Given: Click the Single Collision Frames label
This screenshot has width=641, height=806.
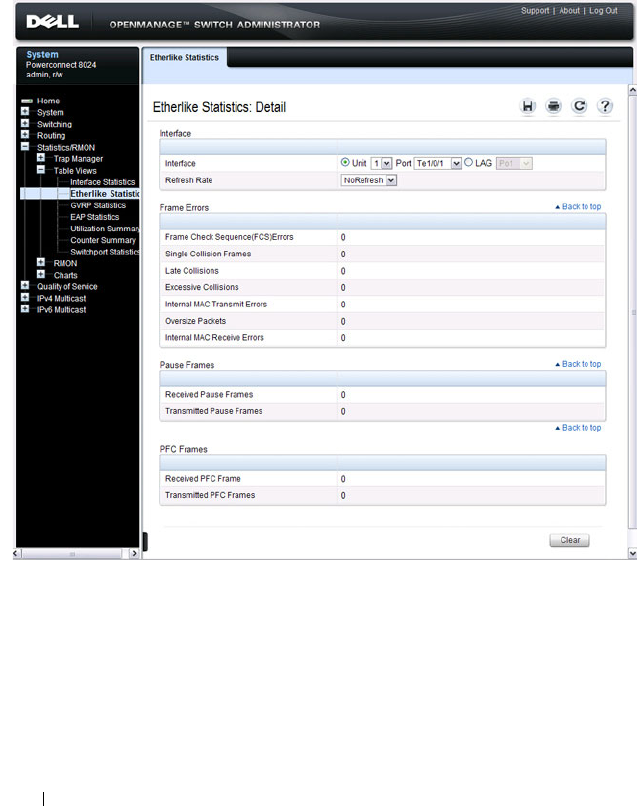Looking at the screenshot, I should pyautogui.click(x=208, y=254).
